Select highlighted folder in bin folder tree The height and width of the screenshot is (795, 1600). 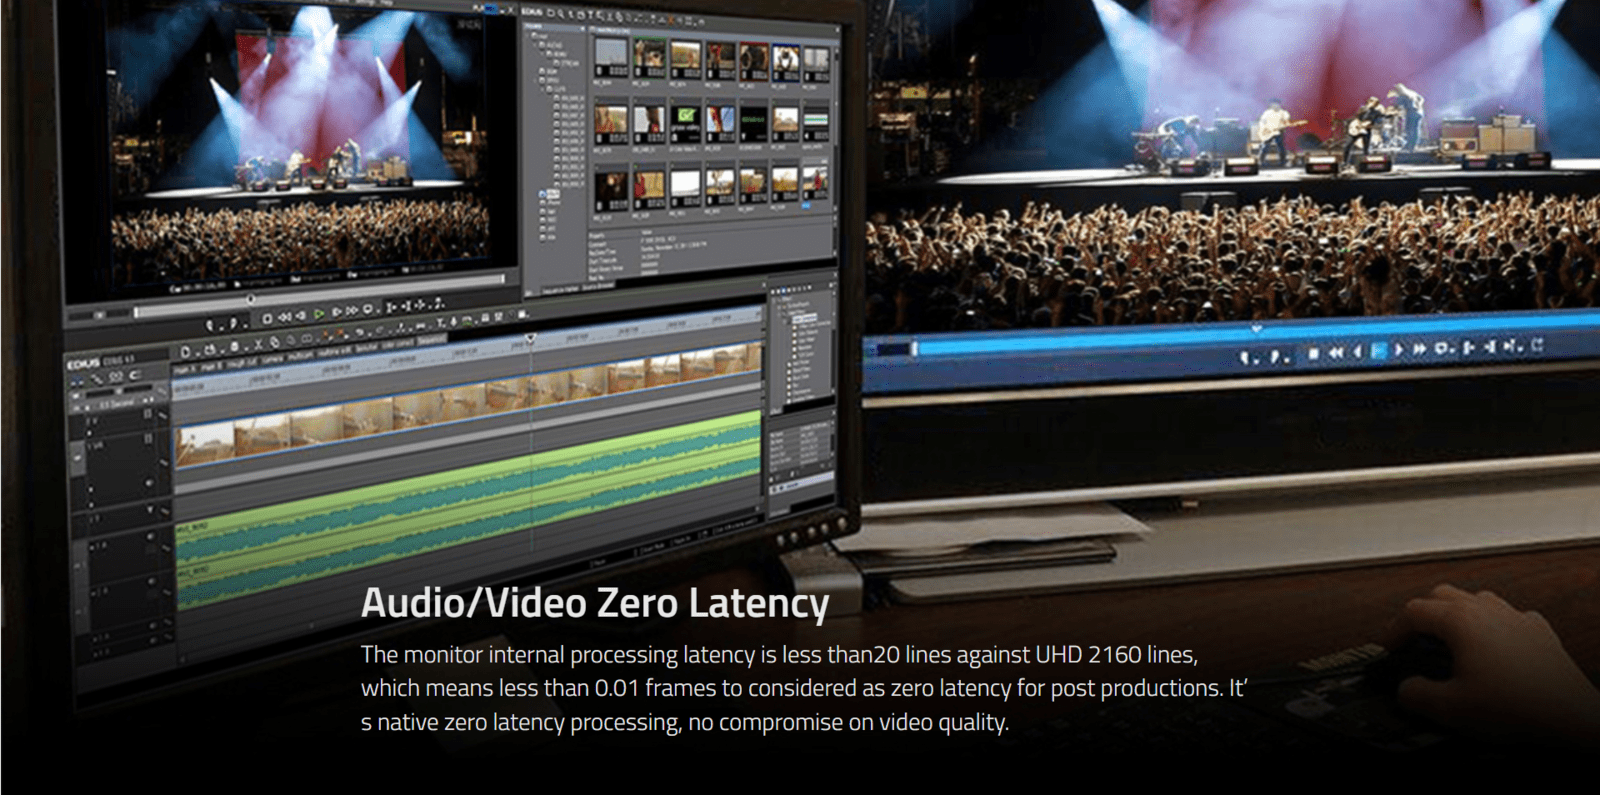[552, 196]
